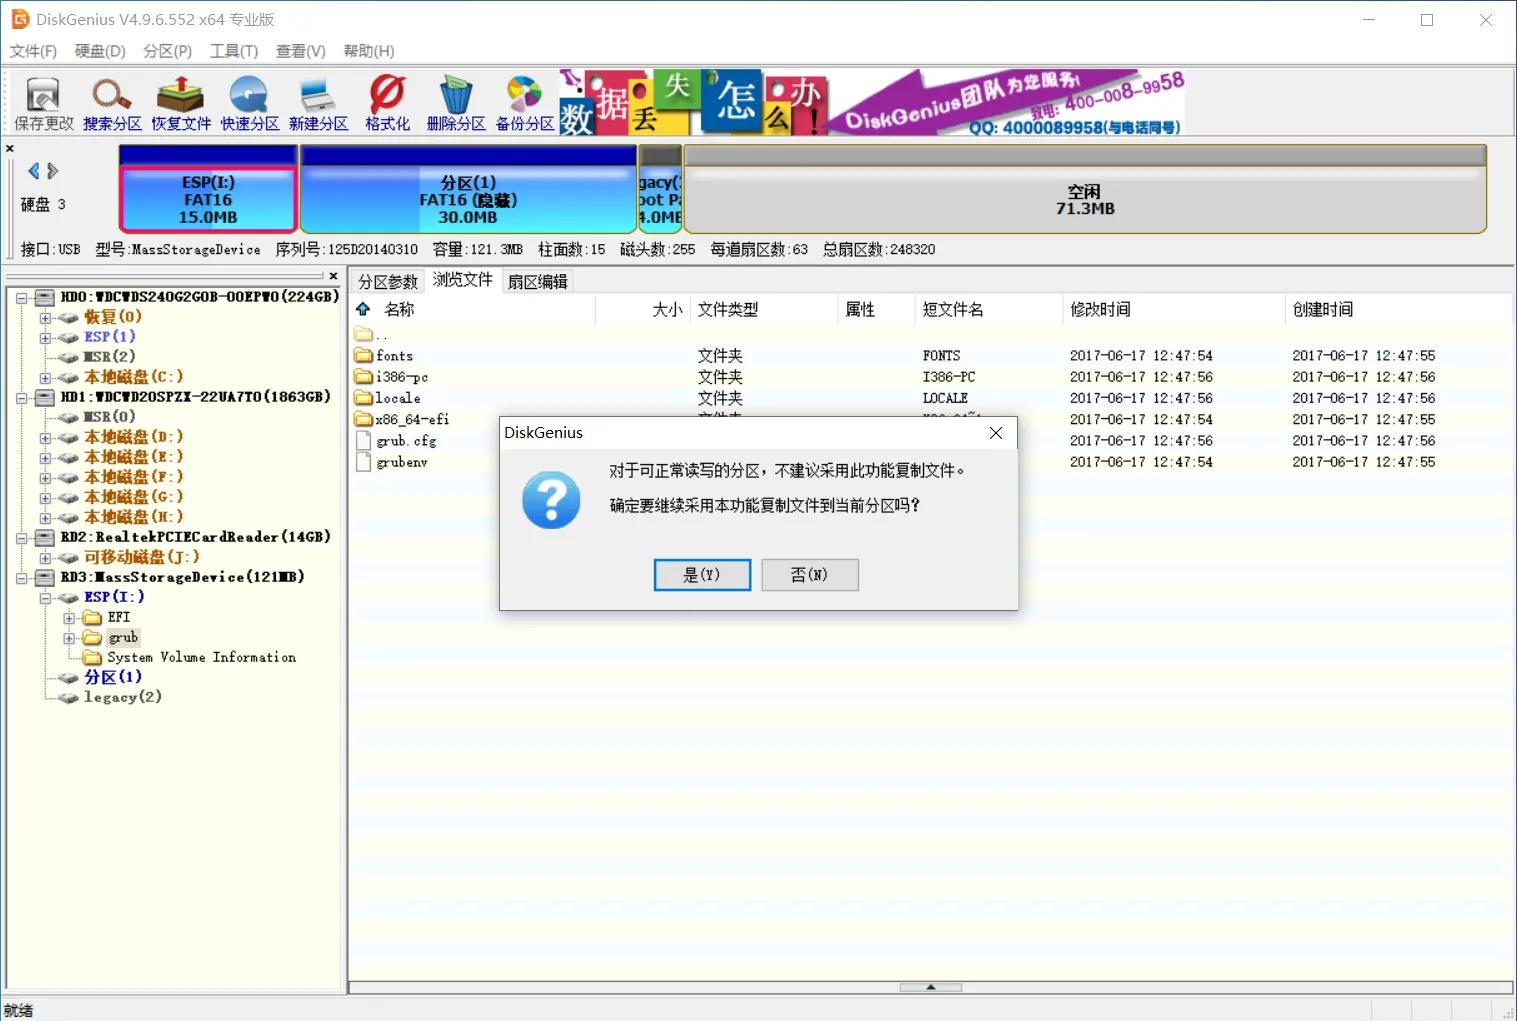Switch to the 扇区编辑 tab

pos(537,281)
